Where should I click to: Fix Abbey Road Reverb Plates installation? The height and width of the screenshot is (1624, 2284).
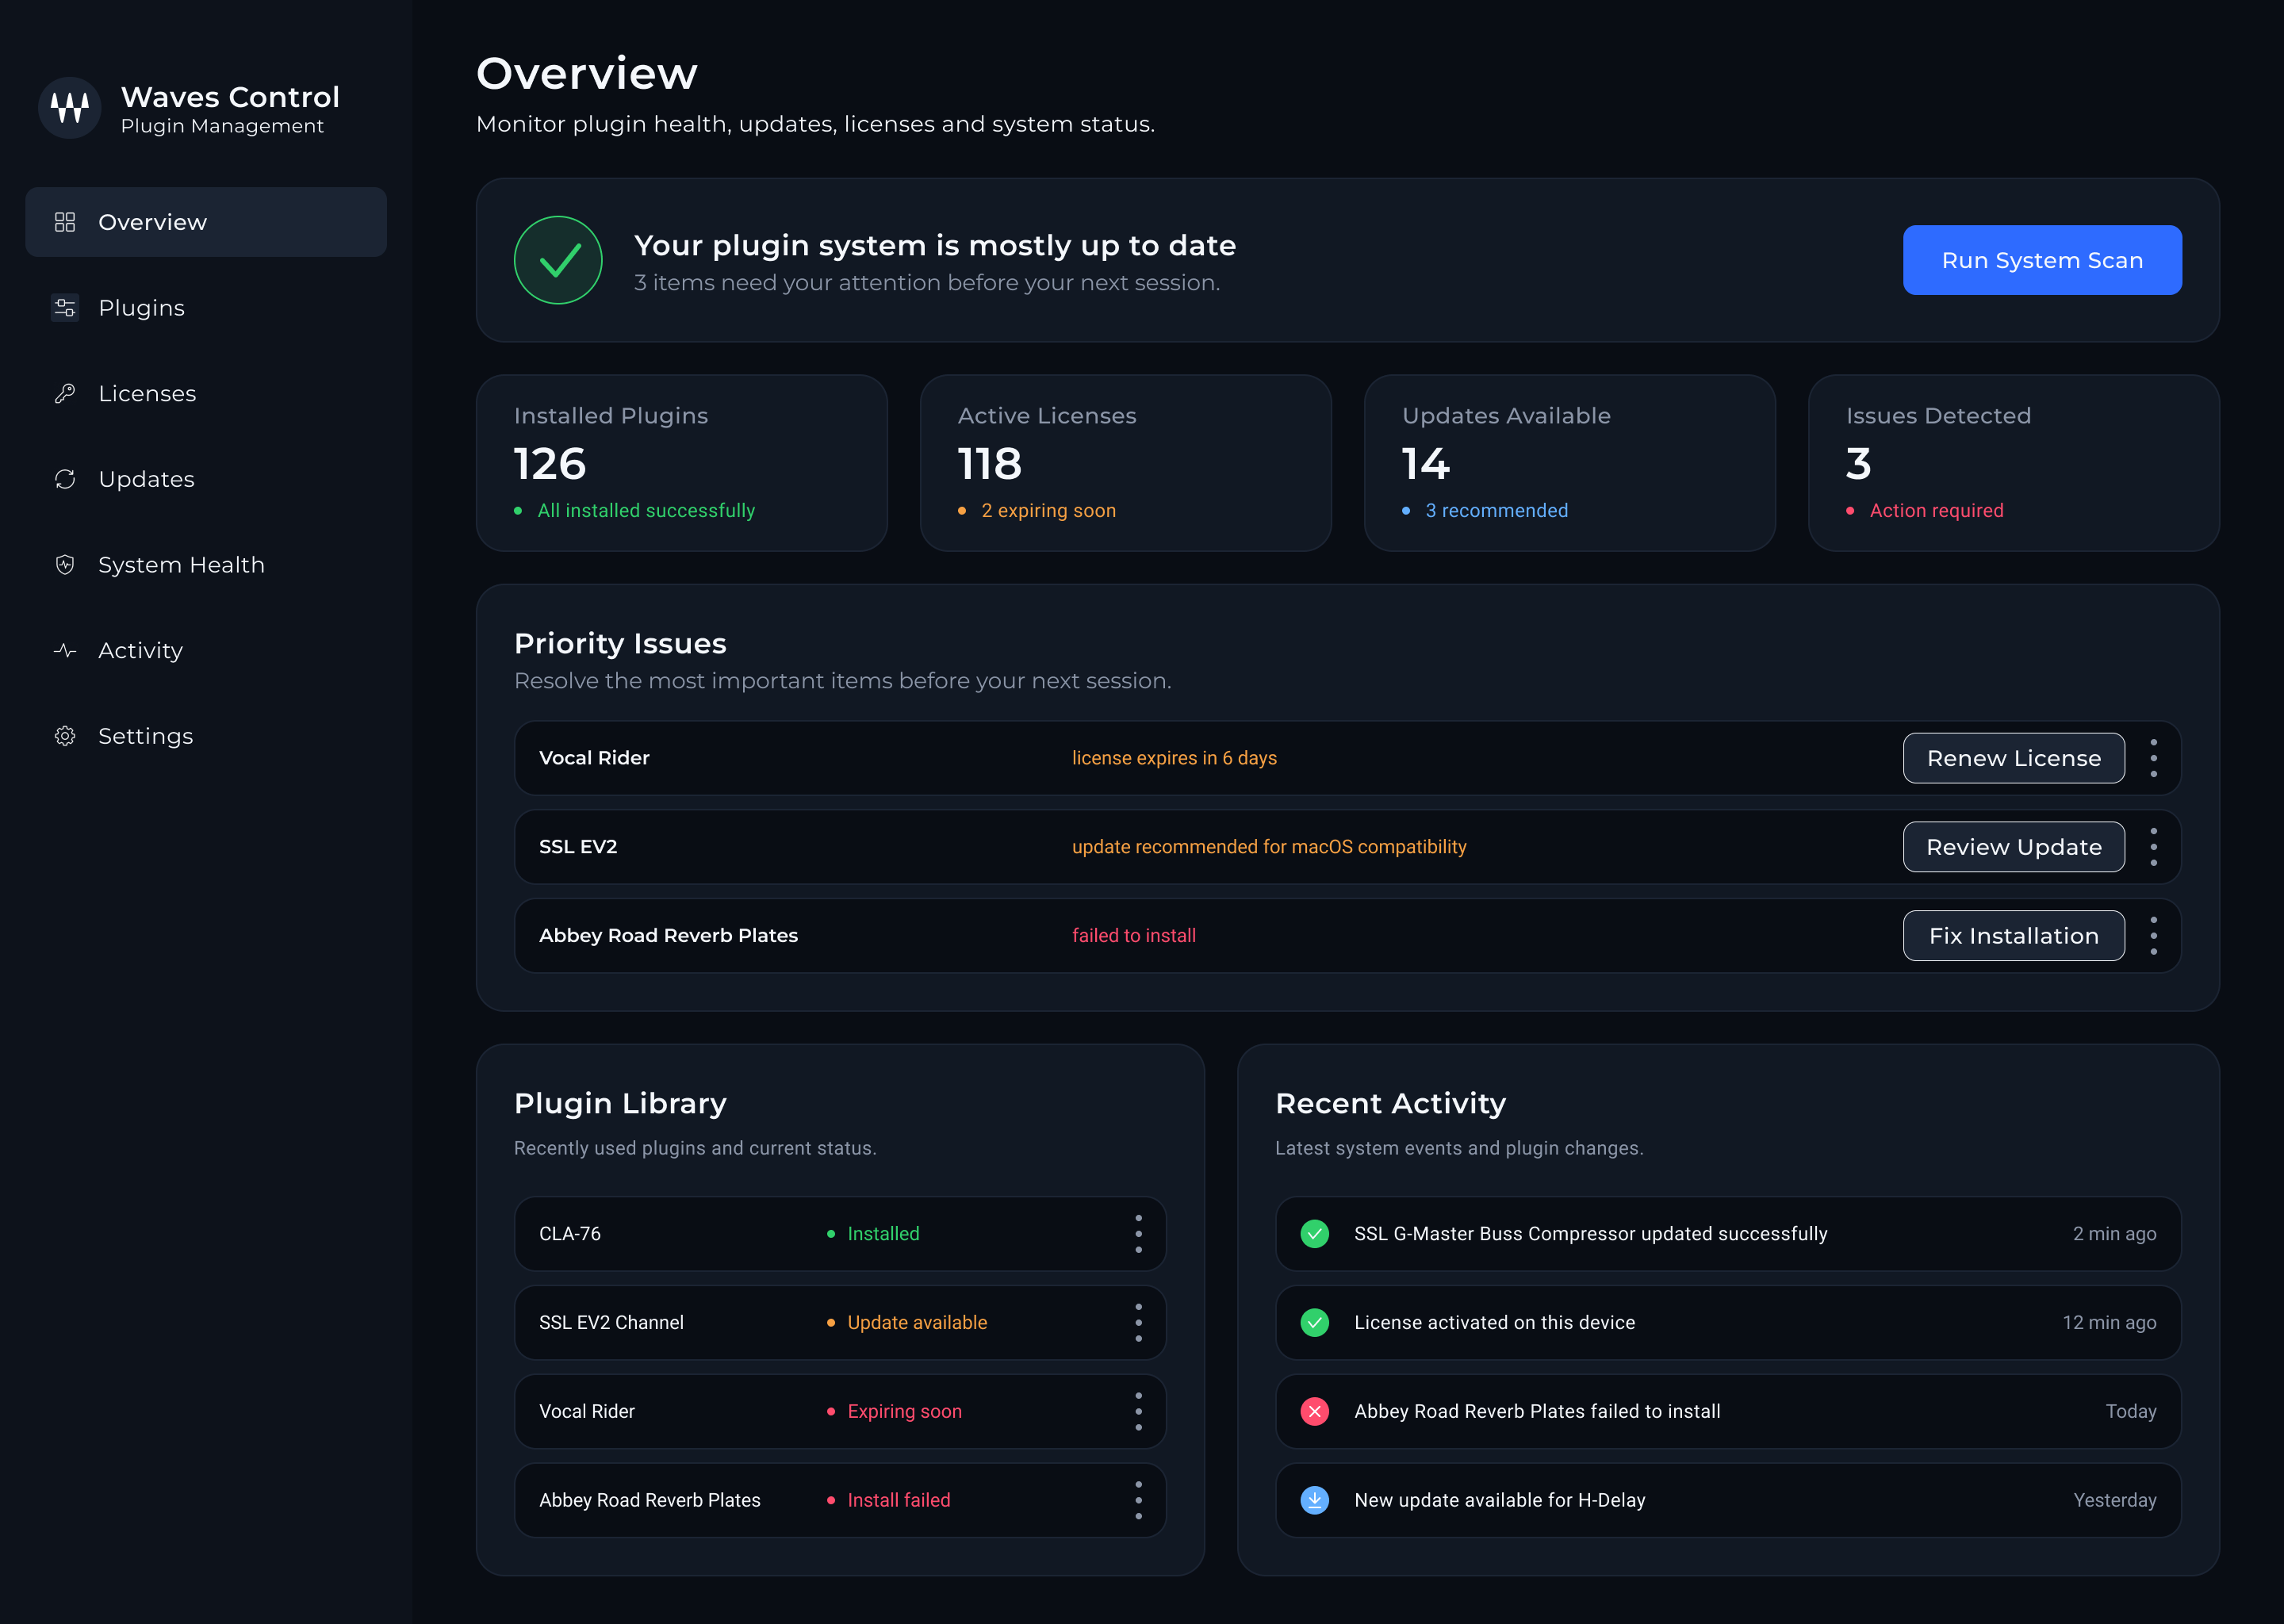[2013, 936]
